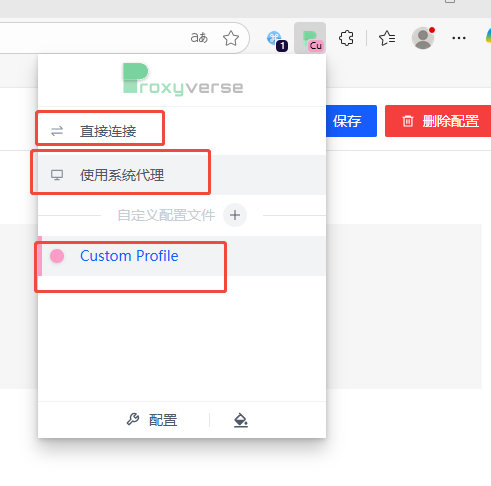
Task: Click the 保存 save button
Action: click(351, 121)
